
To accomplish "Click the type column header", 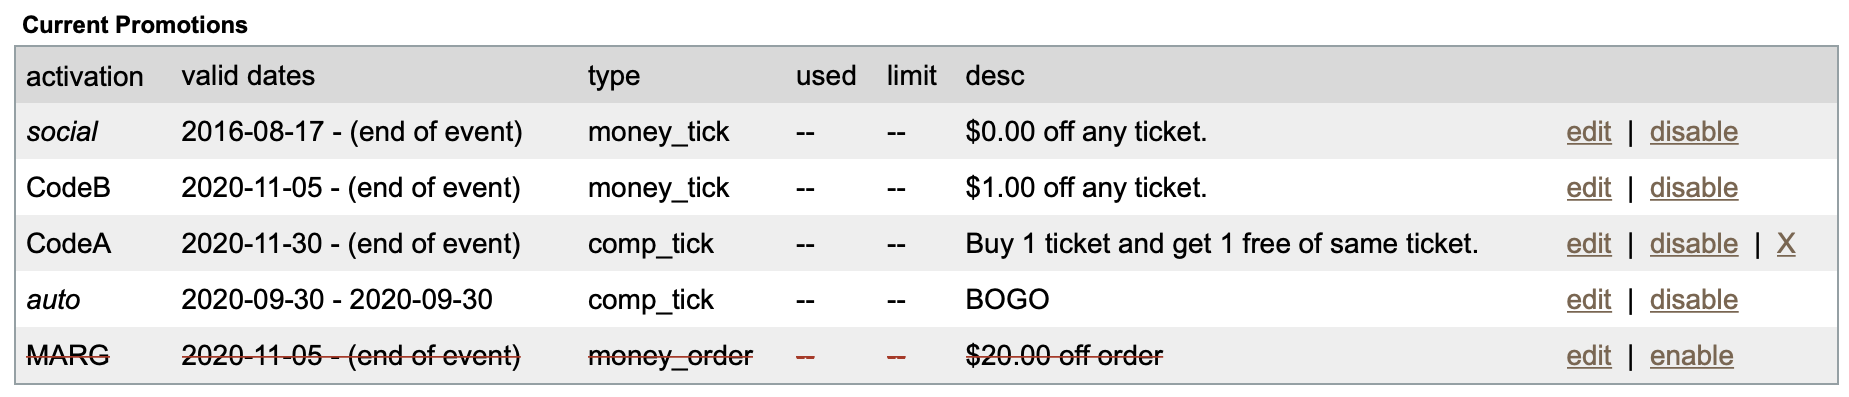I will [x=614, y=77].
